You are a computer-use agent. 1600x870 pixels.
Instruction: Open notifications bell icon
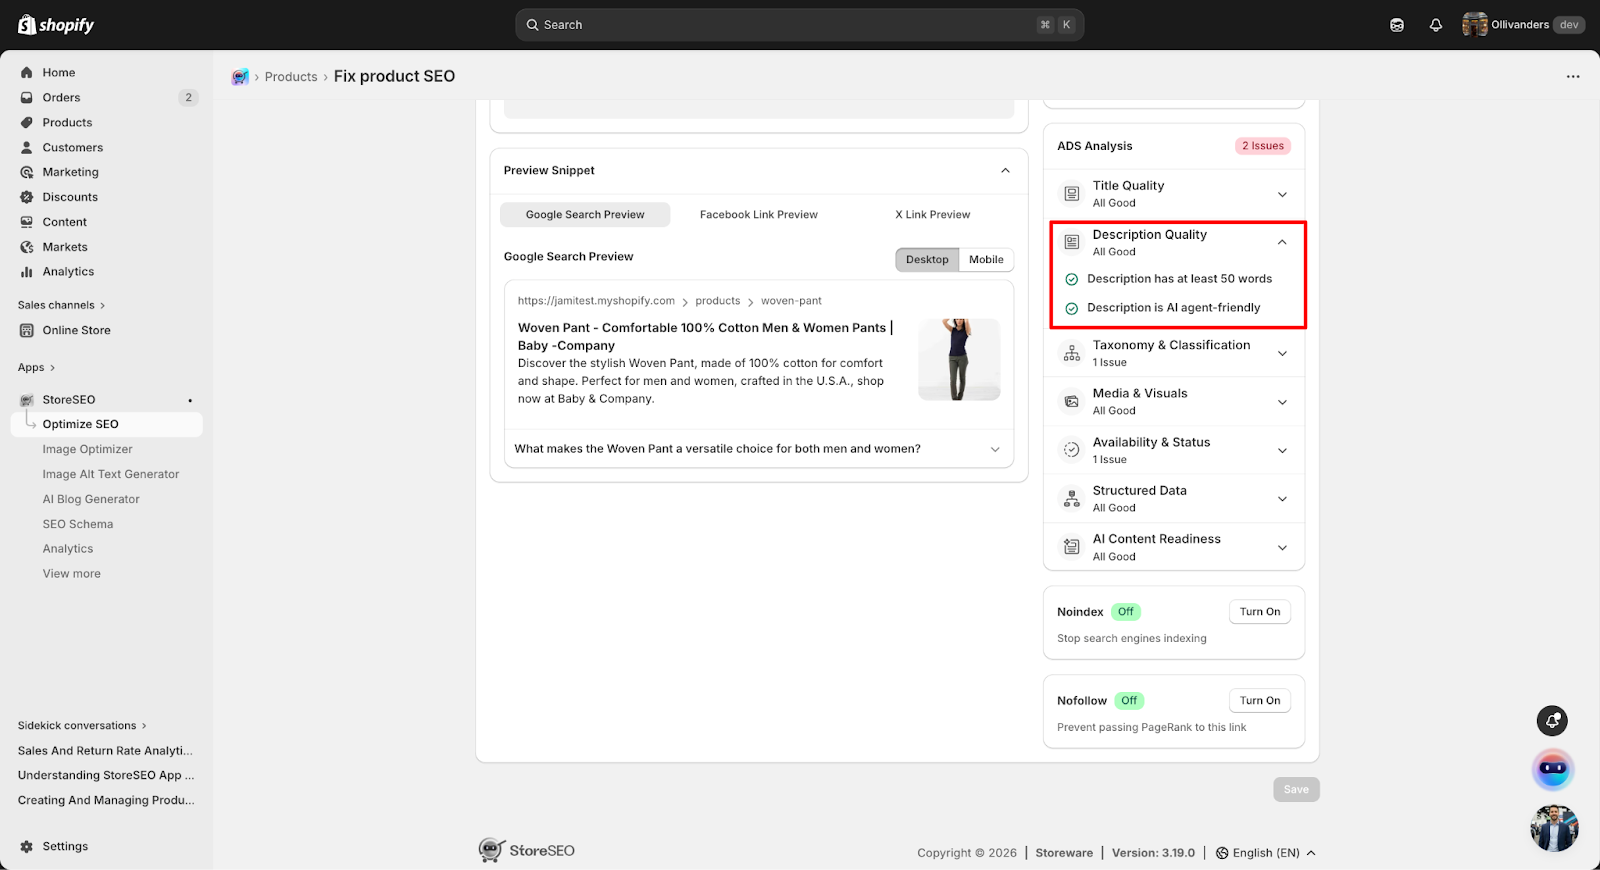point(1436,25)
